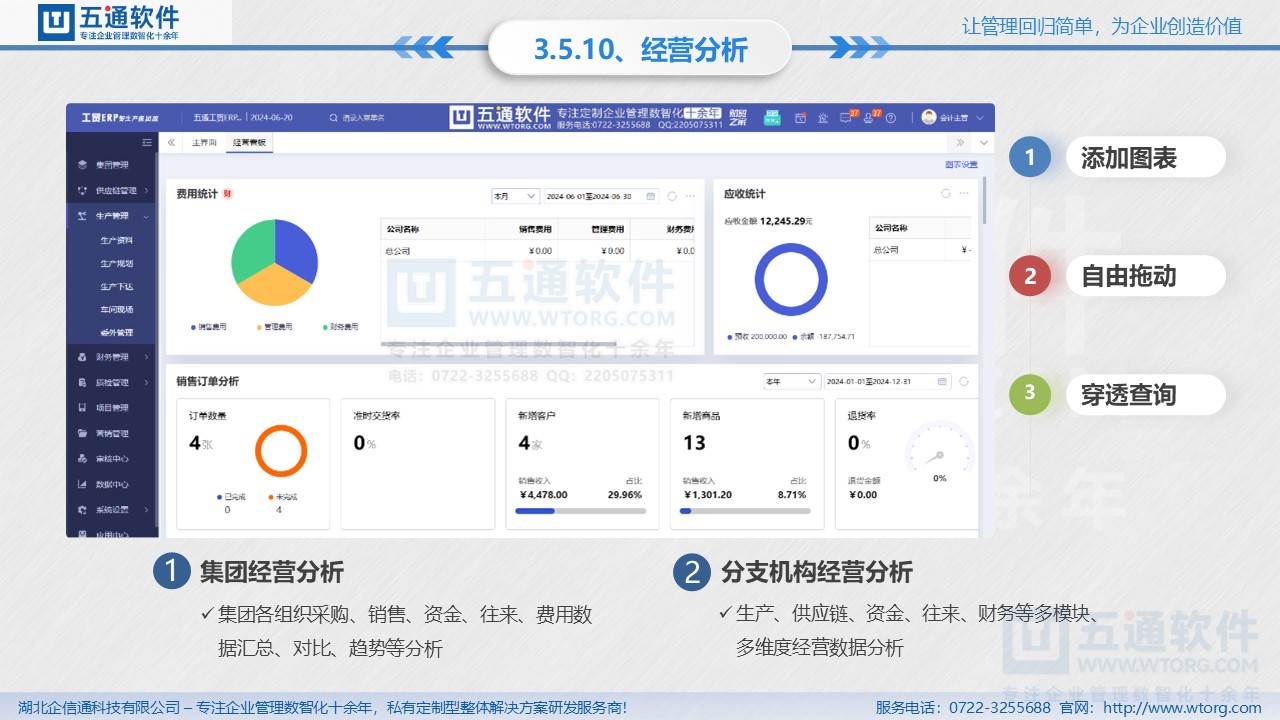The height and width of the screenshot is (720, 1280).
Task: Open the 生产下达 submenu item
Action: pyautogui.click(x=116, y=286)
